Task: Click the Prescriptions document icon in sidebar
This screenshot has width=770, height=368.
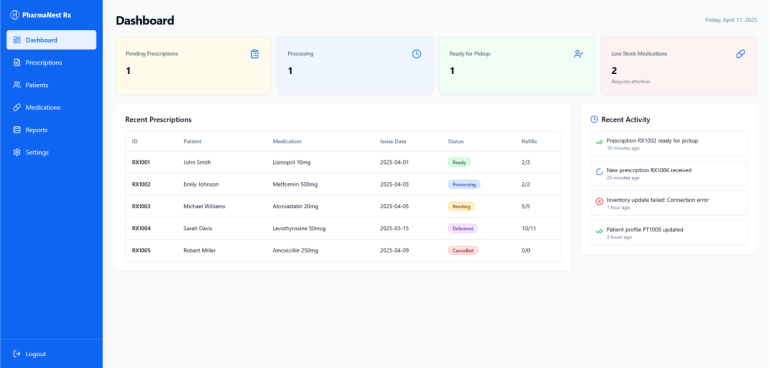Action: tap(17, 62)
